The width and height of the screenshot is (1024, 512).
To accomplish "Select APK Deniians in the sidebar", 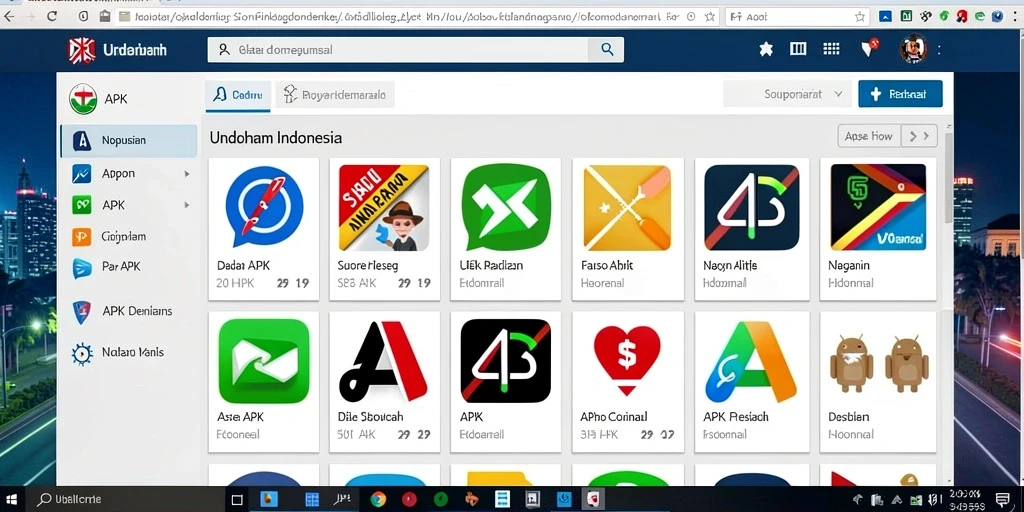I will pos(129,312).
